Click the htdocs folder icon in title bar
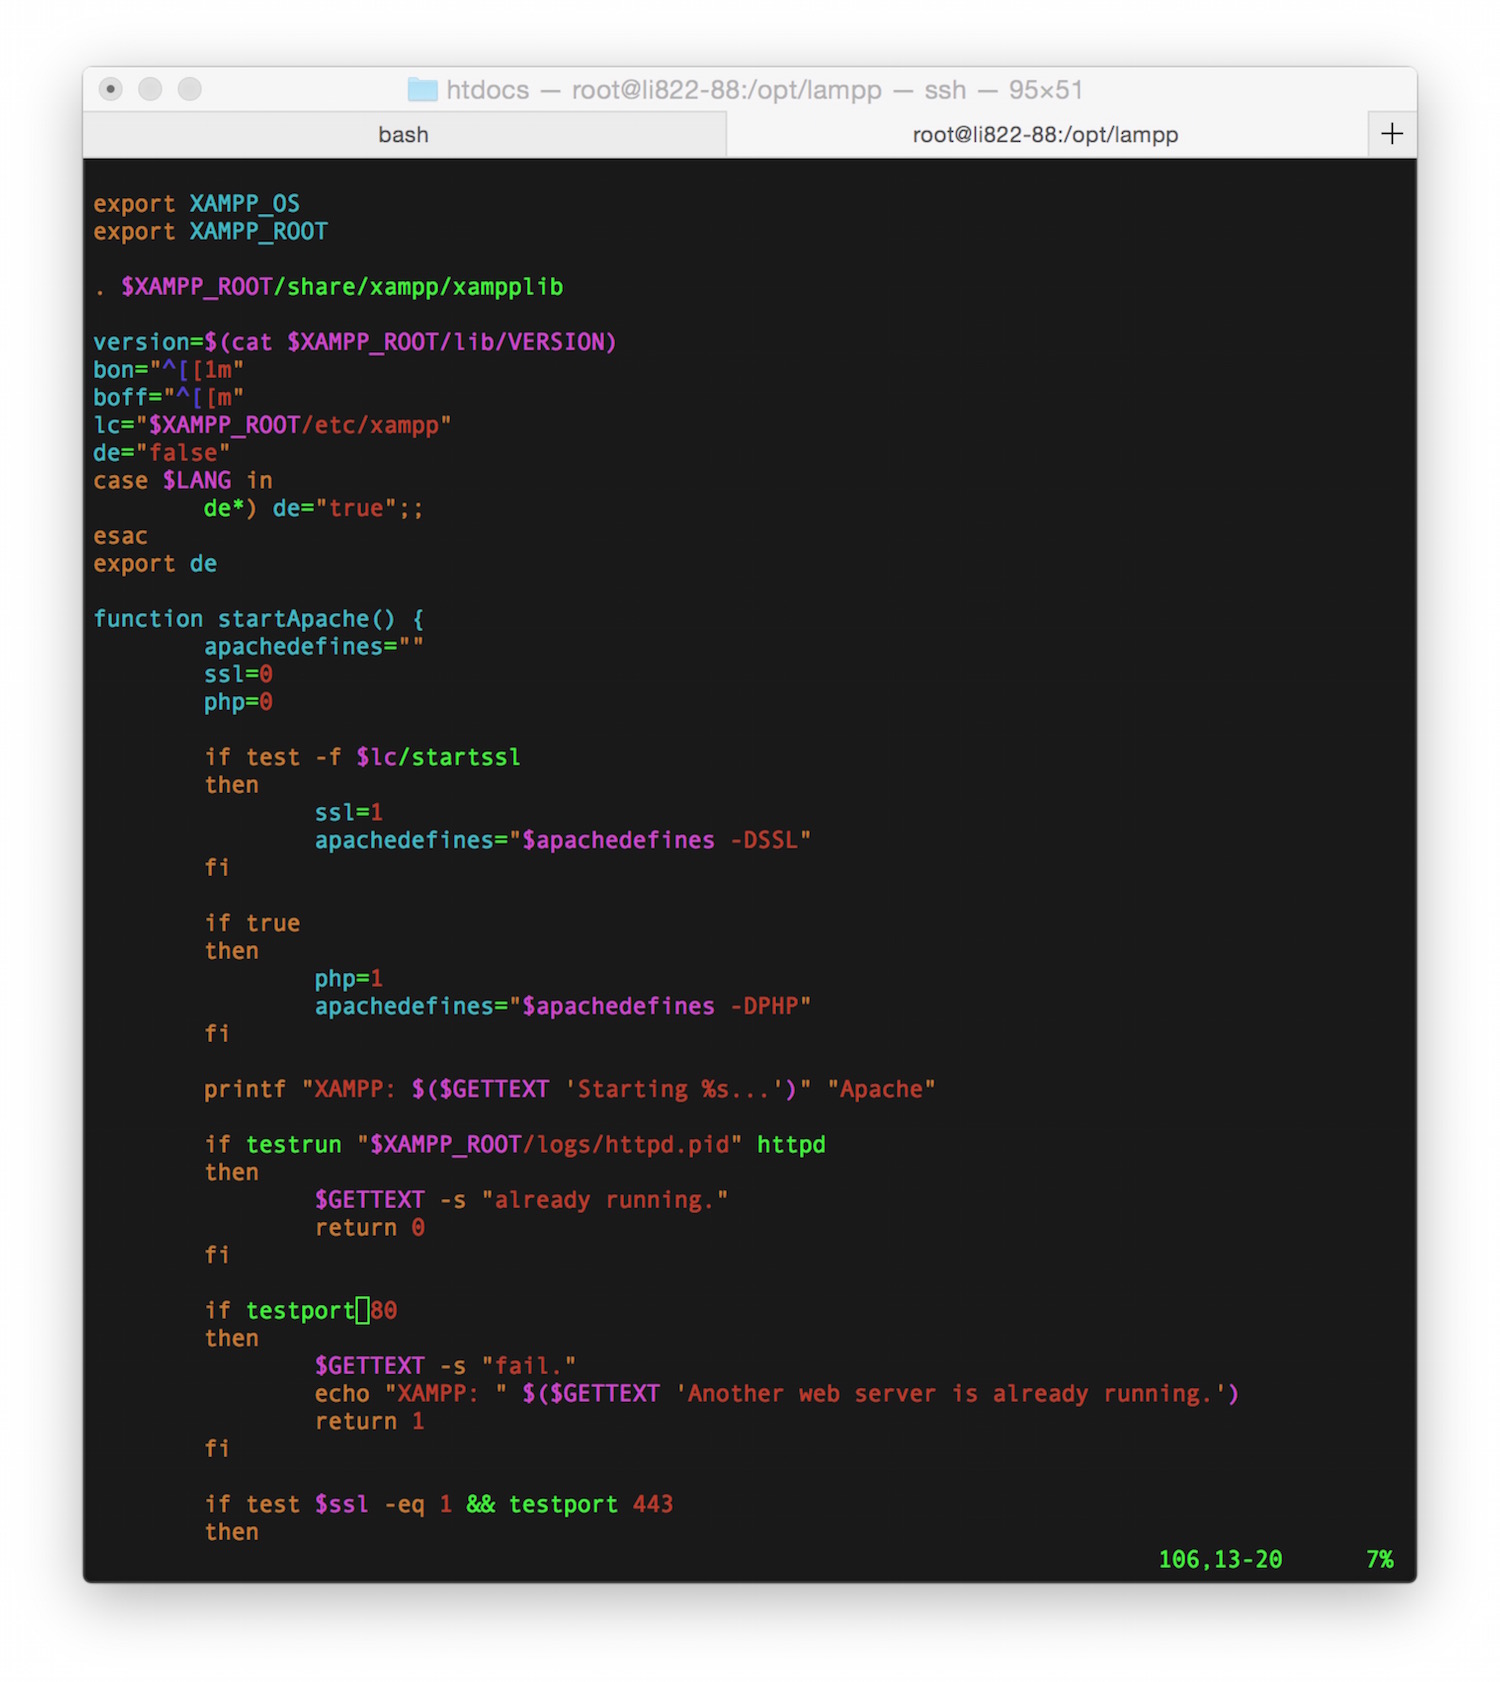 click(x=422, y=90)
